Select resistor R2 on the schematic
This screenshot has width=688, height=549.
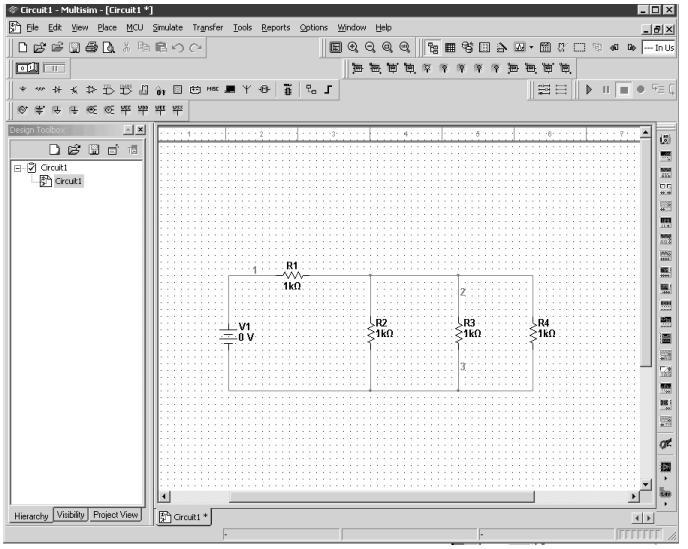371,332
